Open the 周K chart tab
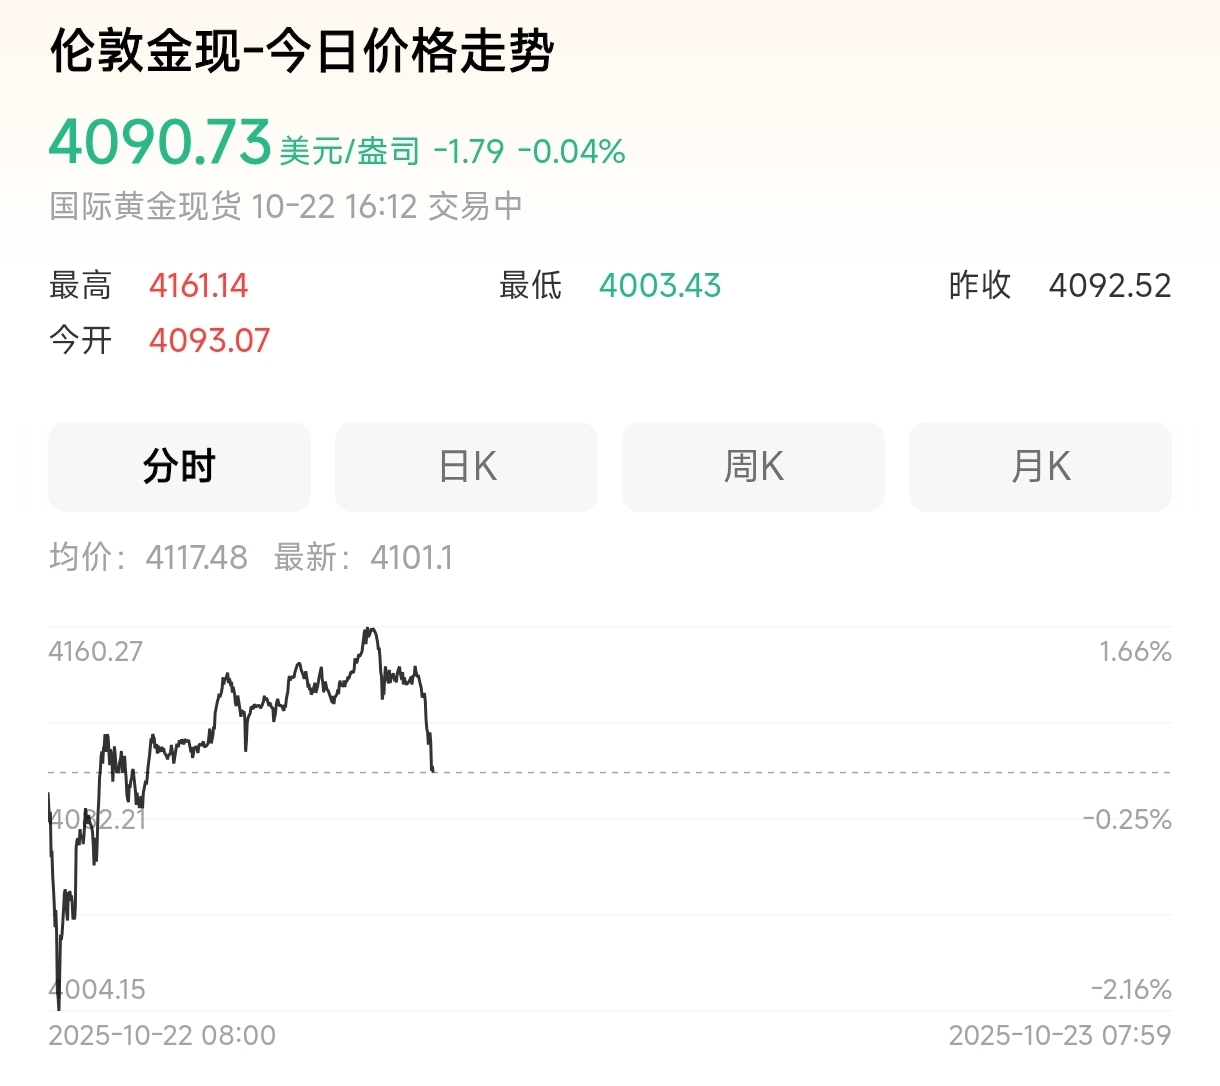 (x=753, y=467)
